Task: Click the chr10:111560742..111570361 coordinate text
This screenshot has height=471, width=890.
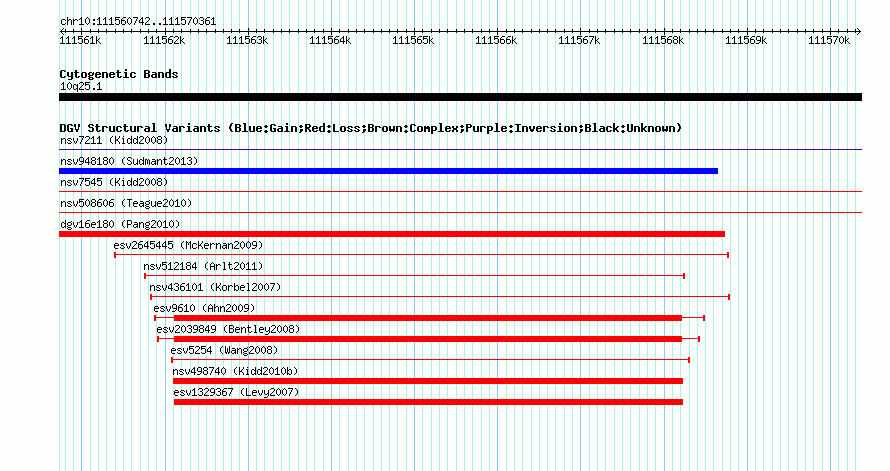Action: tap(138, 22)
